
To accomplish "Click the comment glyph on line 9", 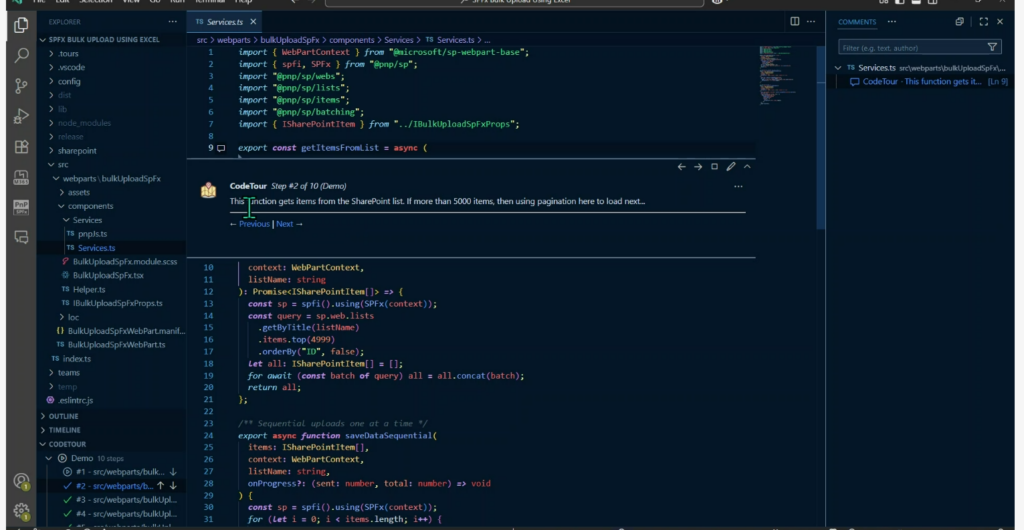I will coord(221,148).
